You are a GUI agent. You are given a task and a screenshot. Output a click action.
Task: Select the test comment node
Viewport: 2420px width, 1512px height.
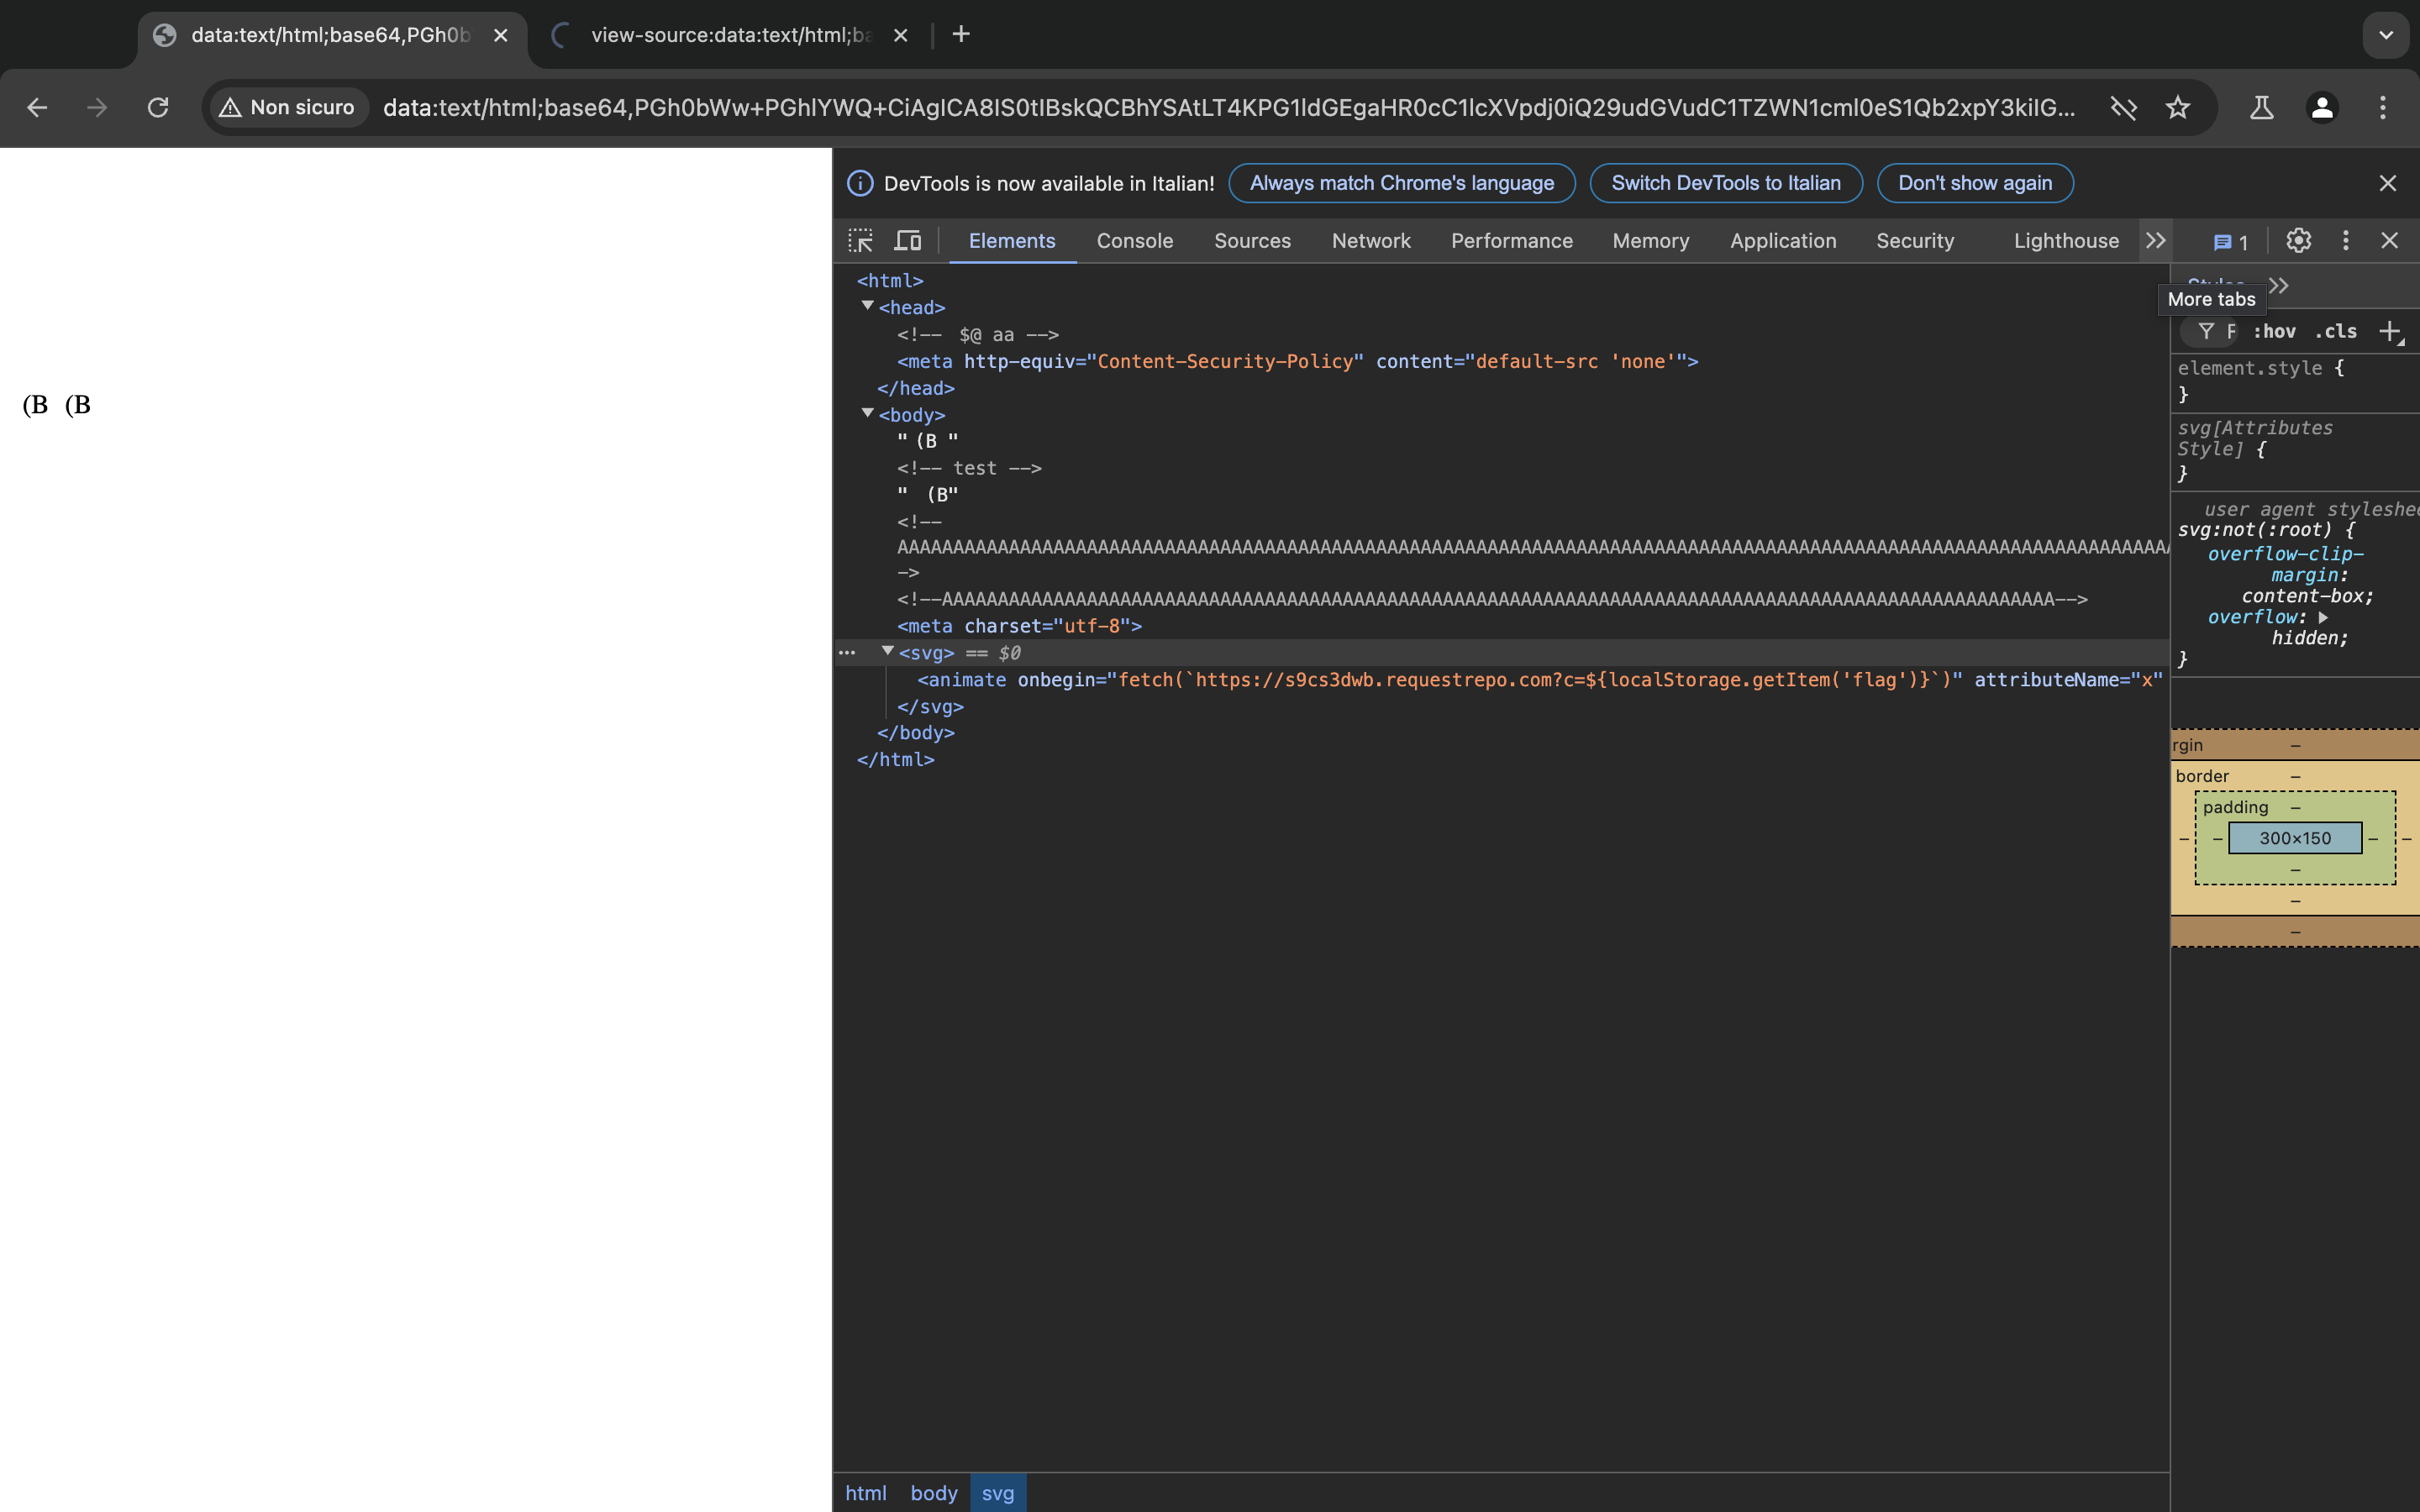tap(969, 468)
